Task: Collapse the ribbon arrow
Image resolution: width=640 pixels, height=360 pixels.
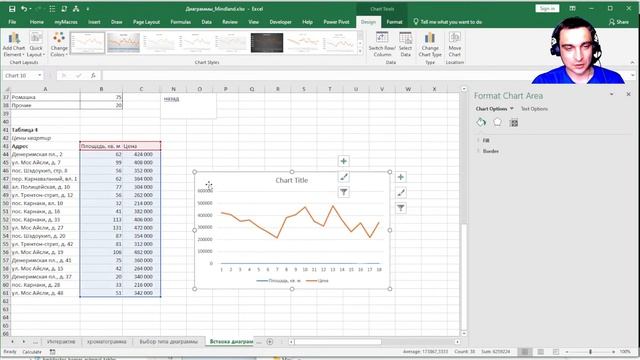Action: [632, 62]
